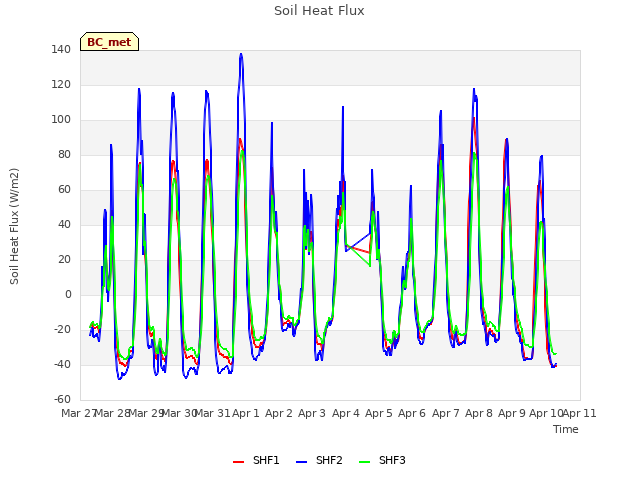Click the 60 y-axis tick label
Viewport: 640px width, 480px height.
point(64,190)
